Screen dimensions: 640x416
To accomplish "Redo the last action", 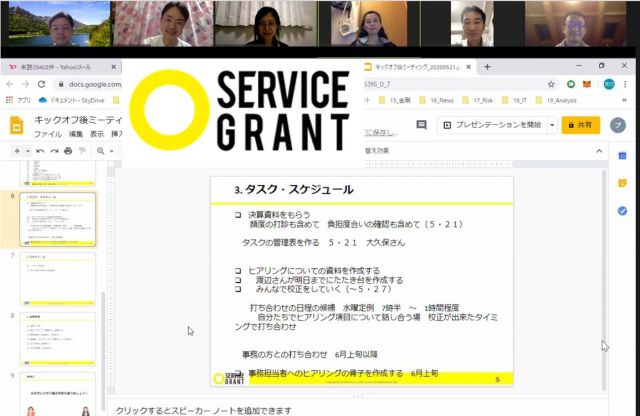I will click(54, 151).
